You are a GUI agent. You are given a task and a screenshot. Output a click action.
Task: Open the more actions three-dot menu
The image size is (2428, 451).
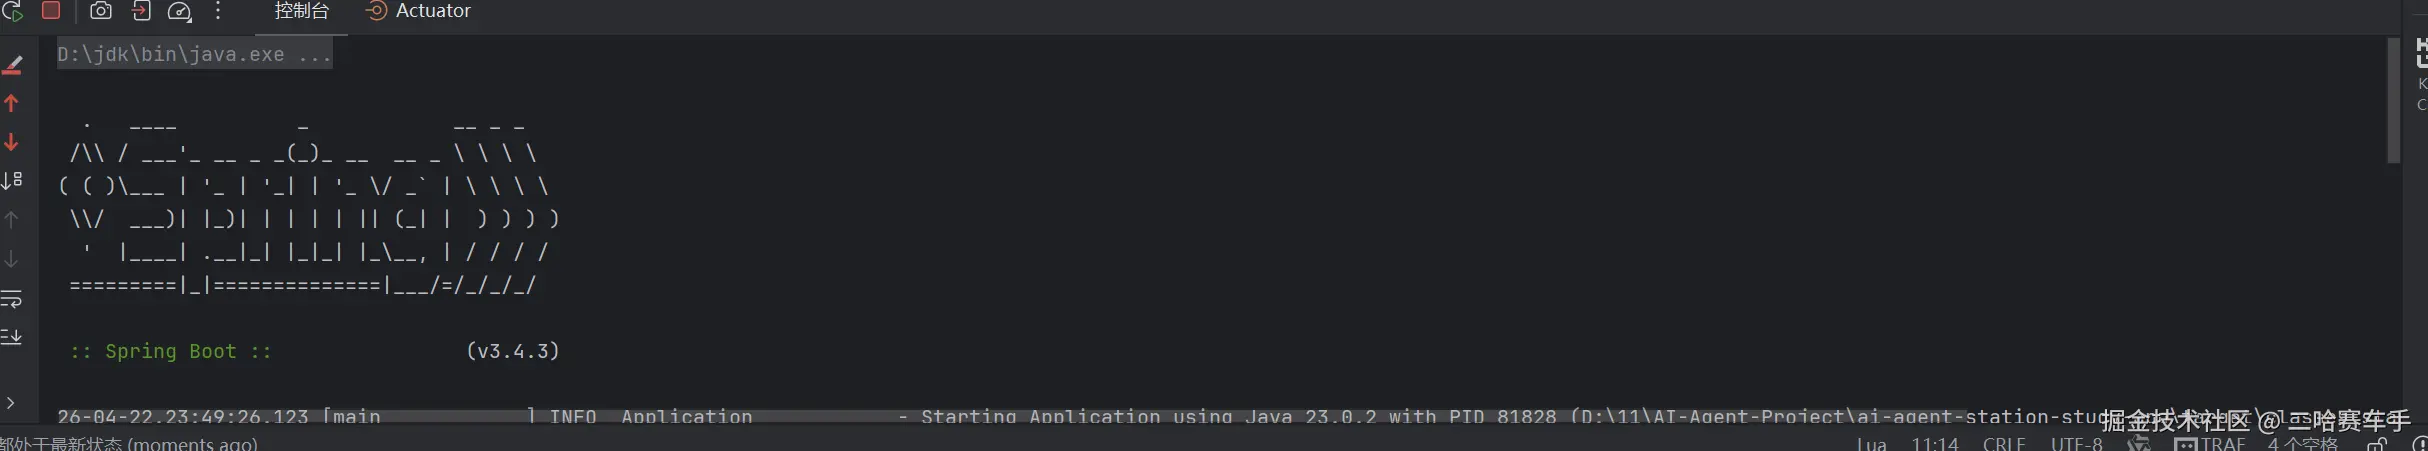(218, 11)
